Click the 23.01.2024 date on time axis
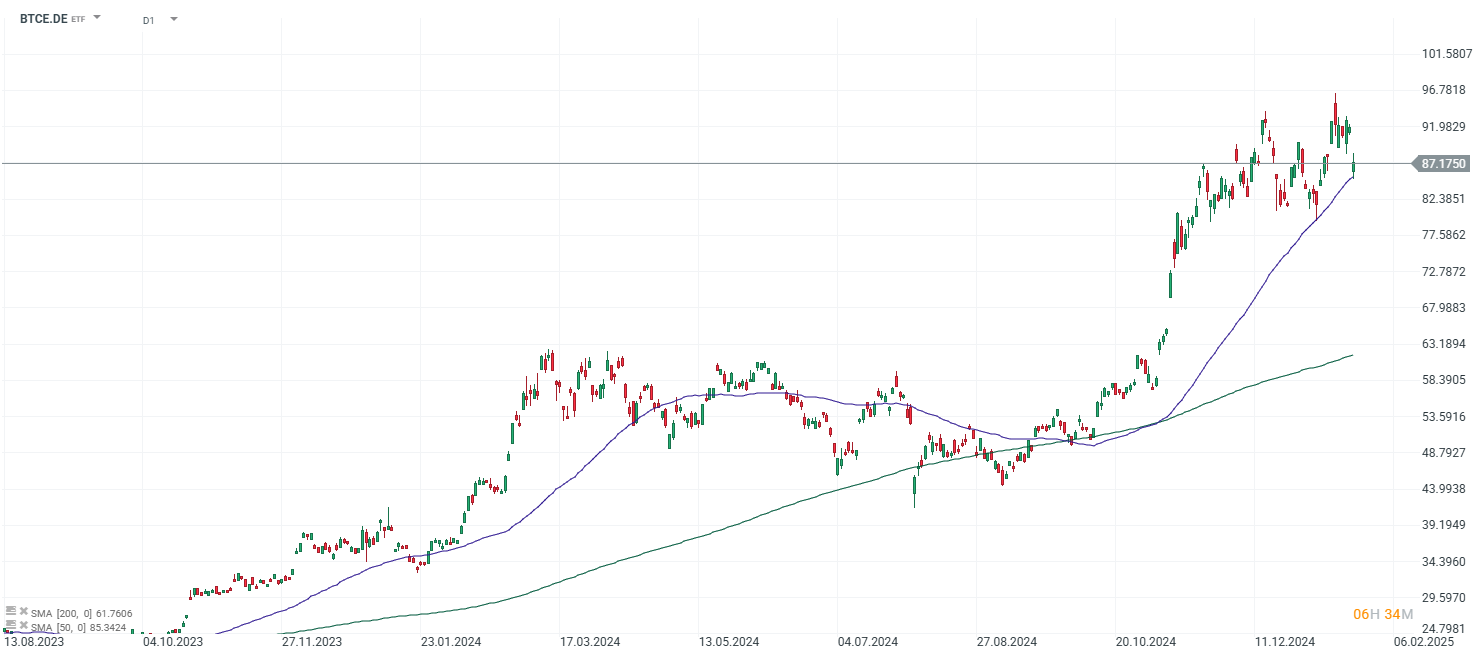The width and height of the screenshot is (1482, 659). (450, 642)
